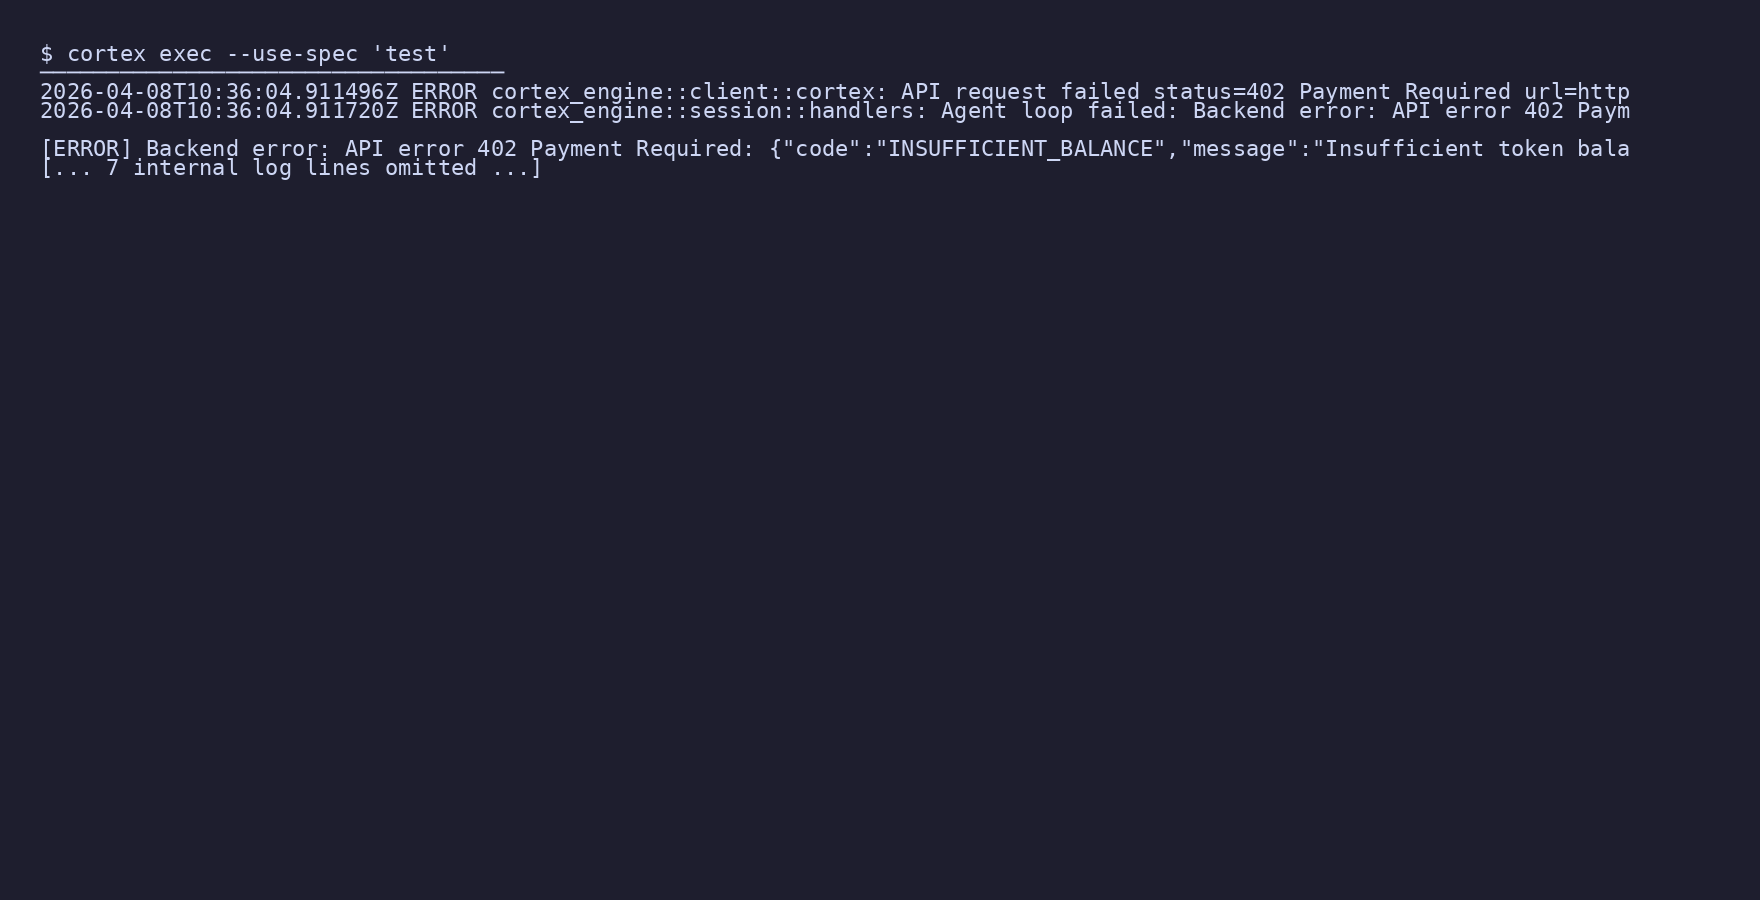
Task: Click the quoted 'test' argument
Action: click(411, 54)
